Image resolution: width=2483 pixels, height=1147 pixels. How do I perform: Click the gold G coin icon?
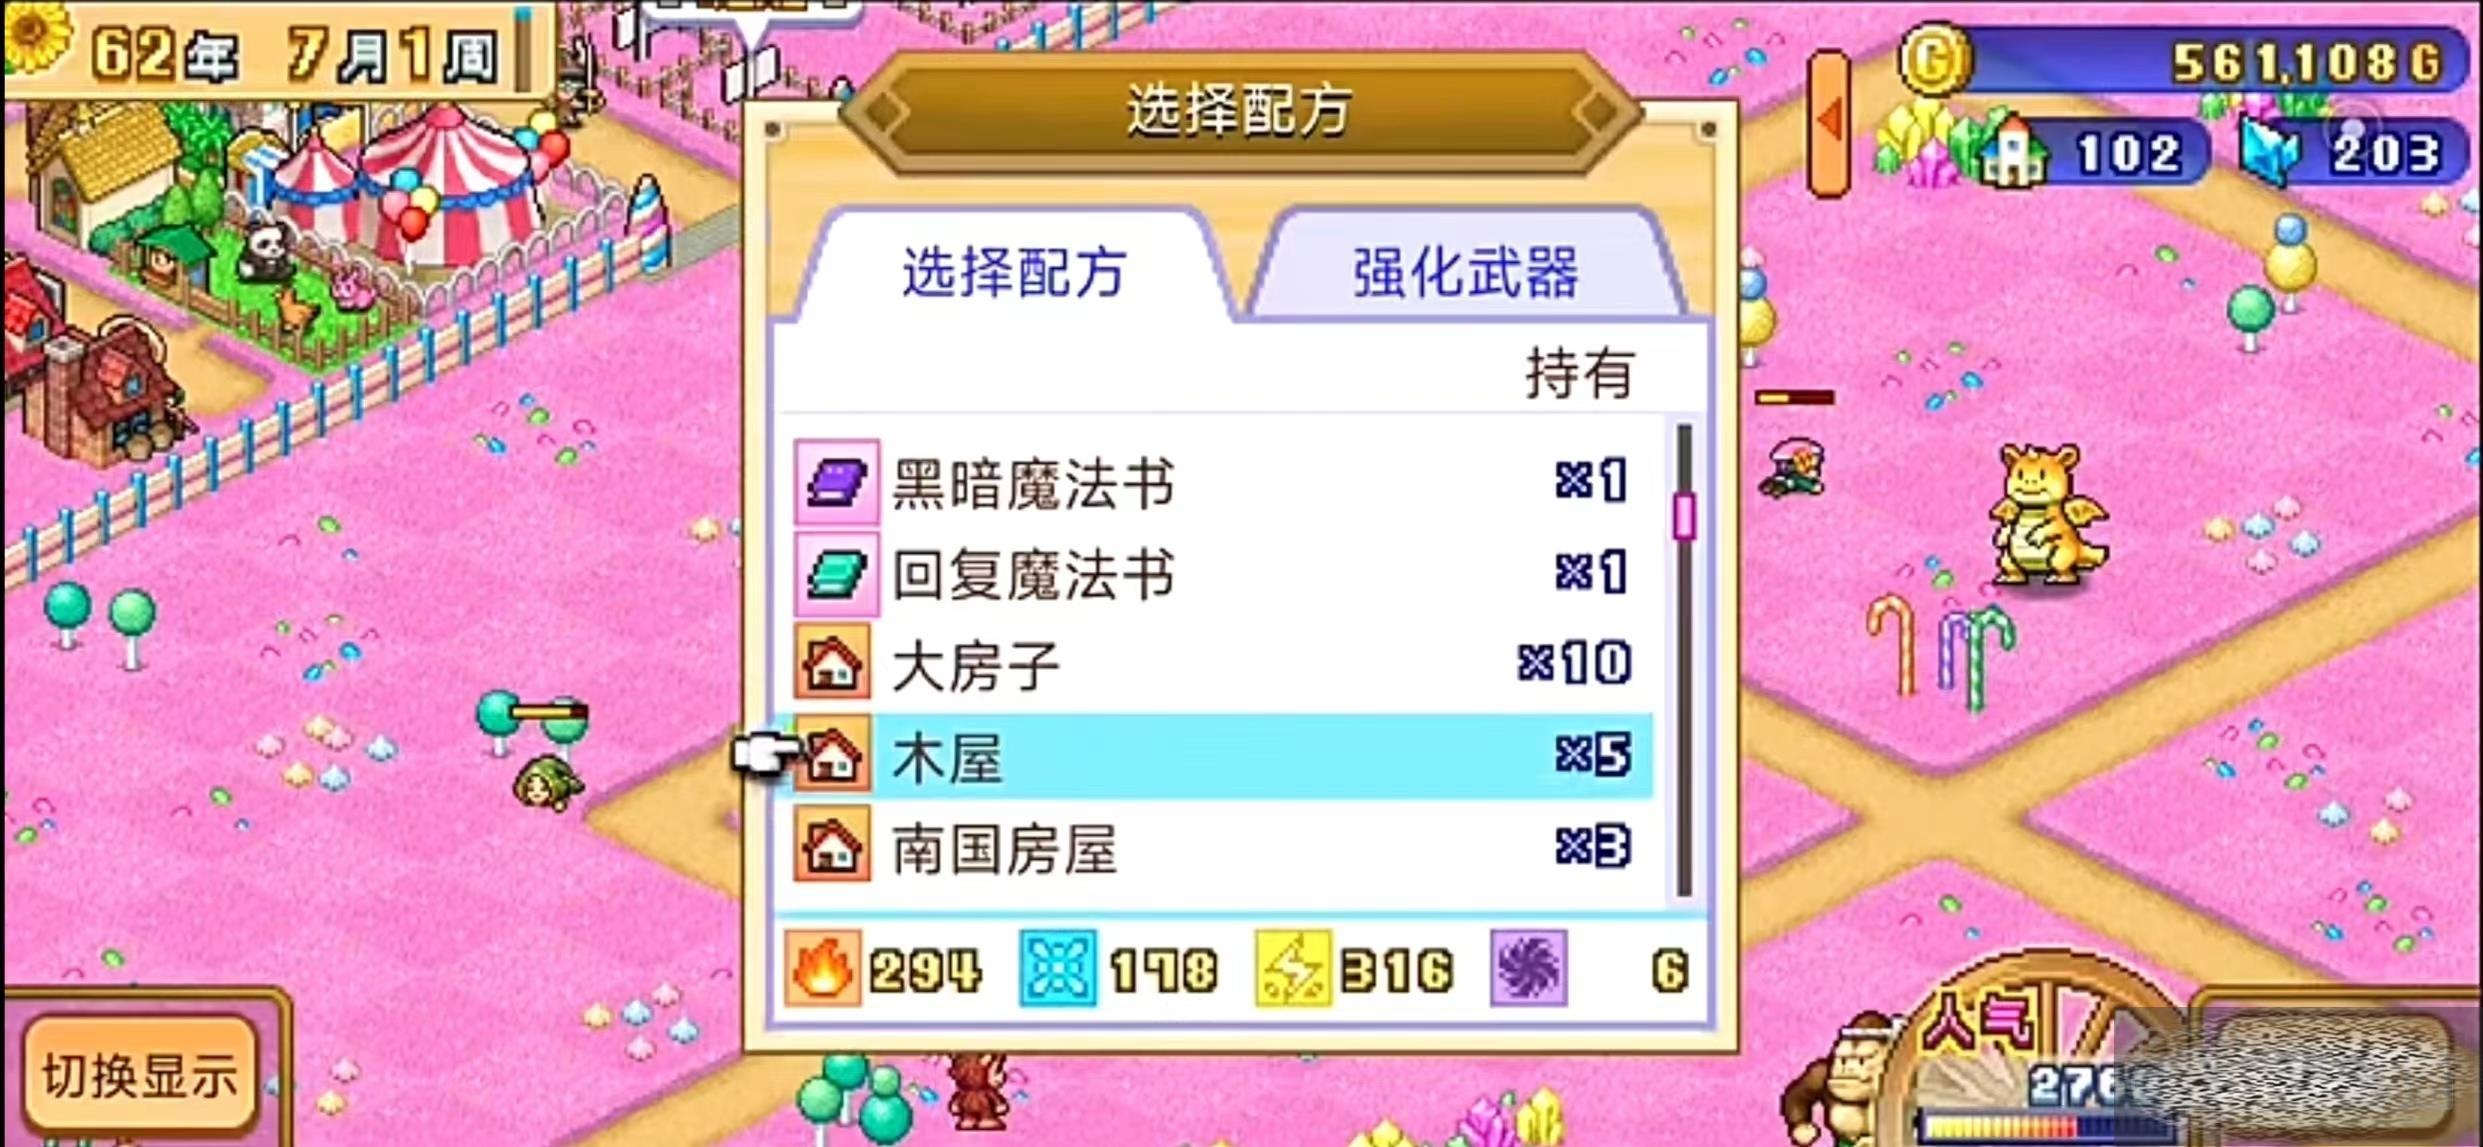[1935, 60]
